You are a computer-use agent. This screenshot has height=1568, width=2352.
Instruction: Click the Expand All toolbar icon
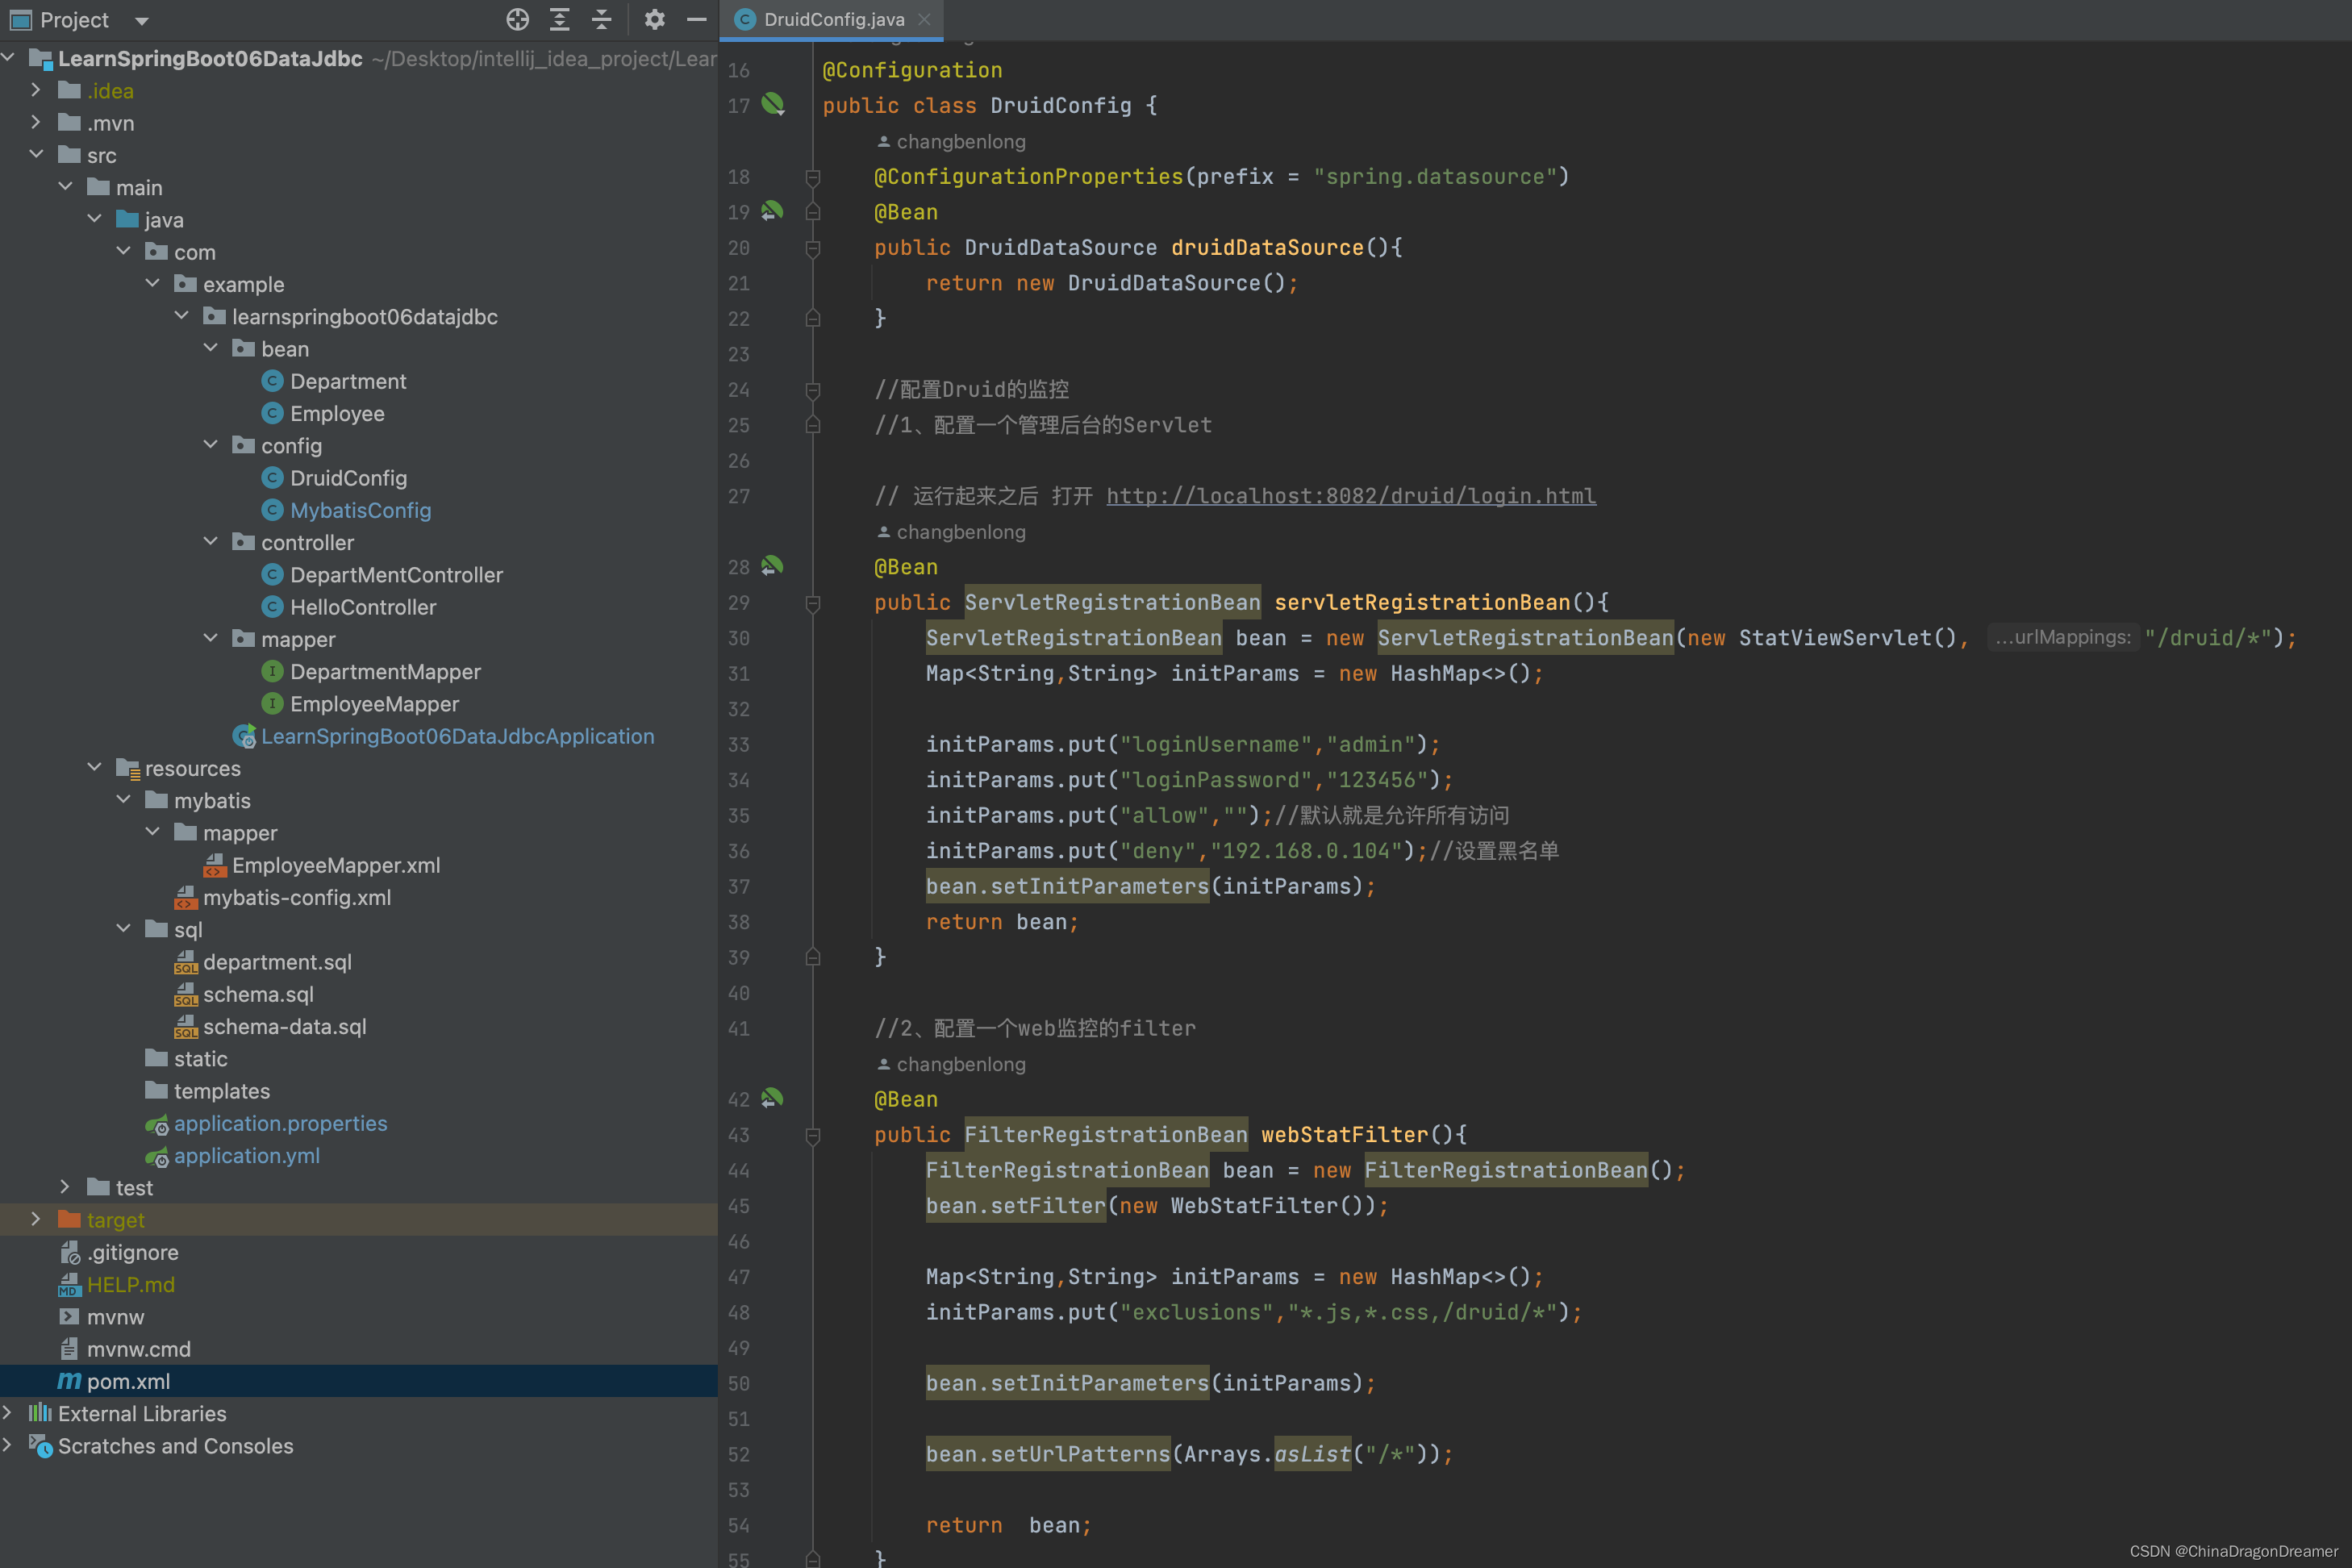point(559,19)
